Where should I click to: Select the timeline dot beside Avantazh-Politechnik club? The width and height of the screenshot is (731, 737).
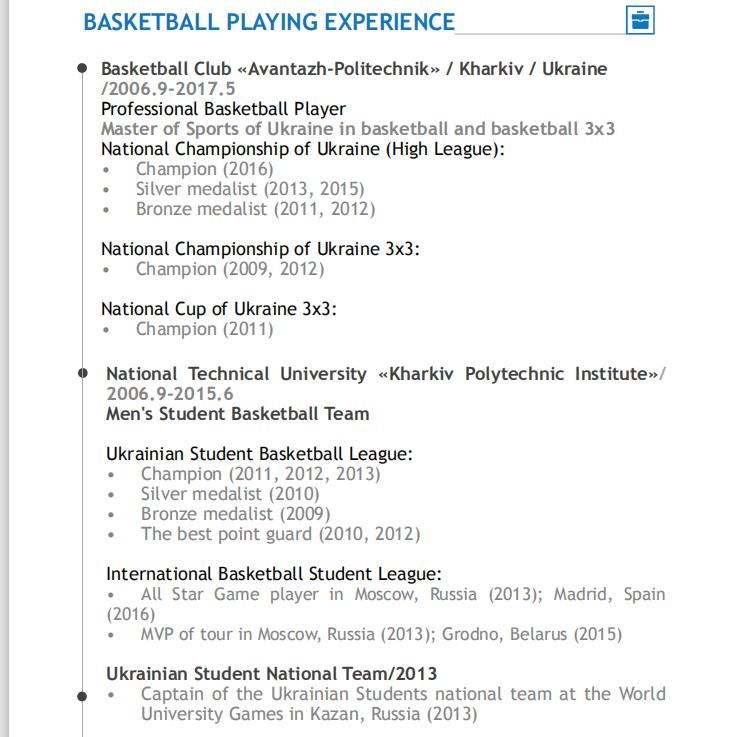coord(82,69)
